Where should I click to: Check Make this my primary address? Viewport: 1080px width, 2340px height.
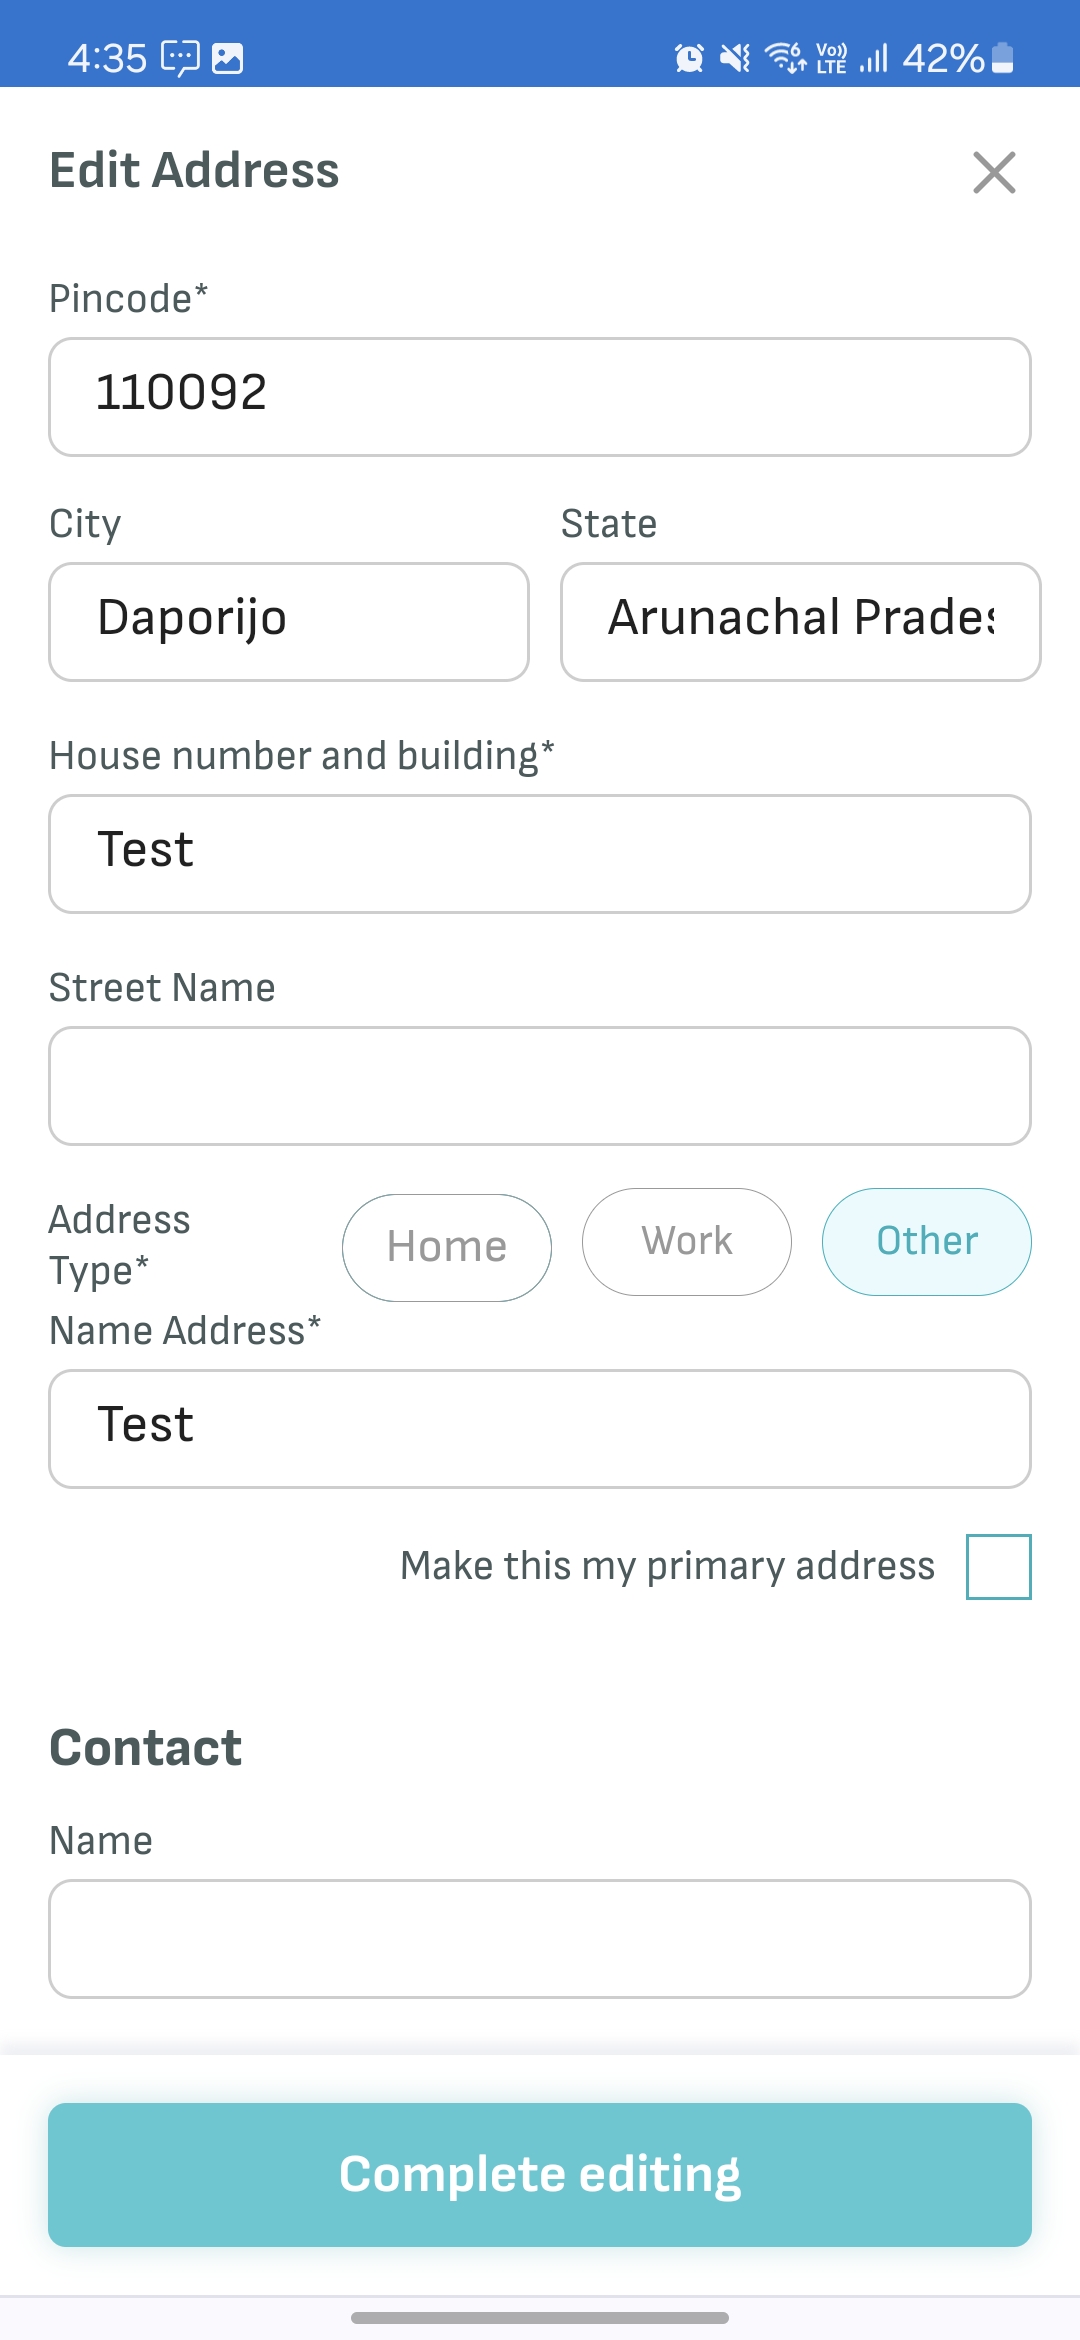coord(998,1566)
